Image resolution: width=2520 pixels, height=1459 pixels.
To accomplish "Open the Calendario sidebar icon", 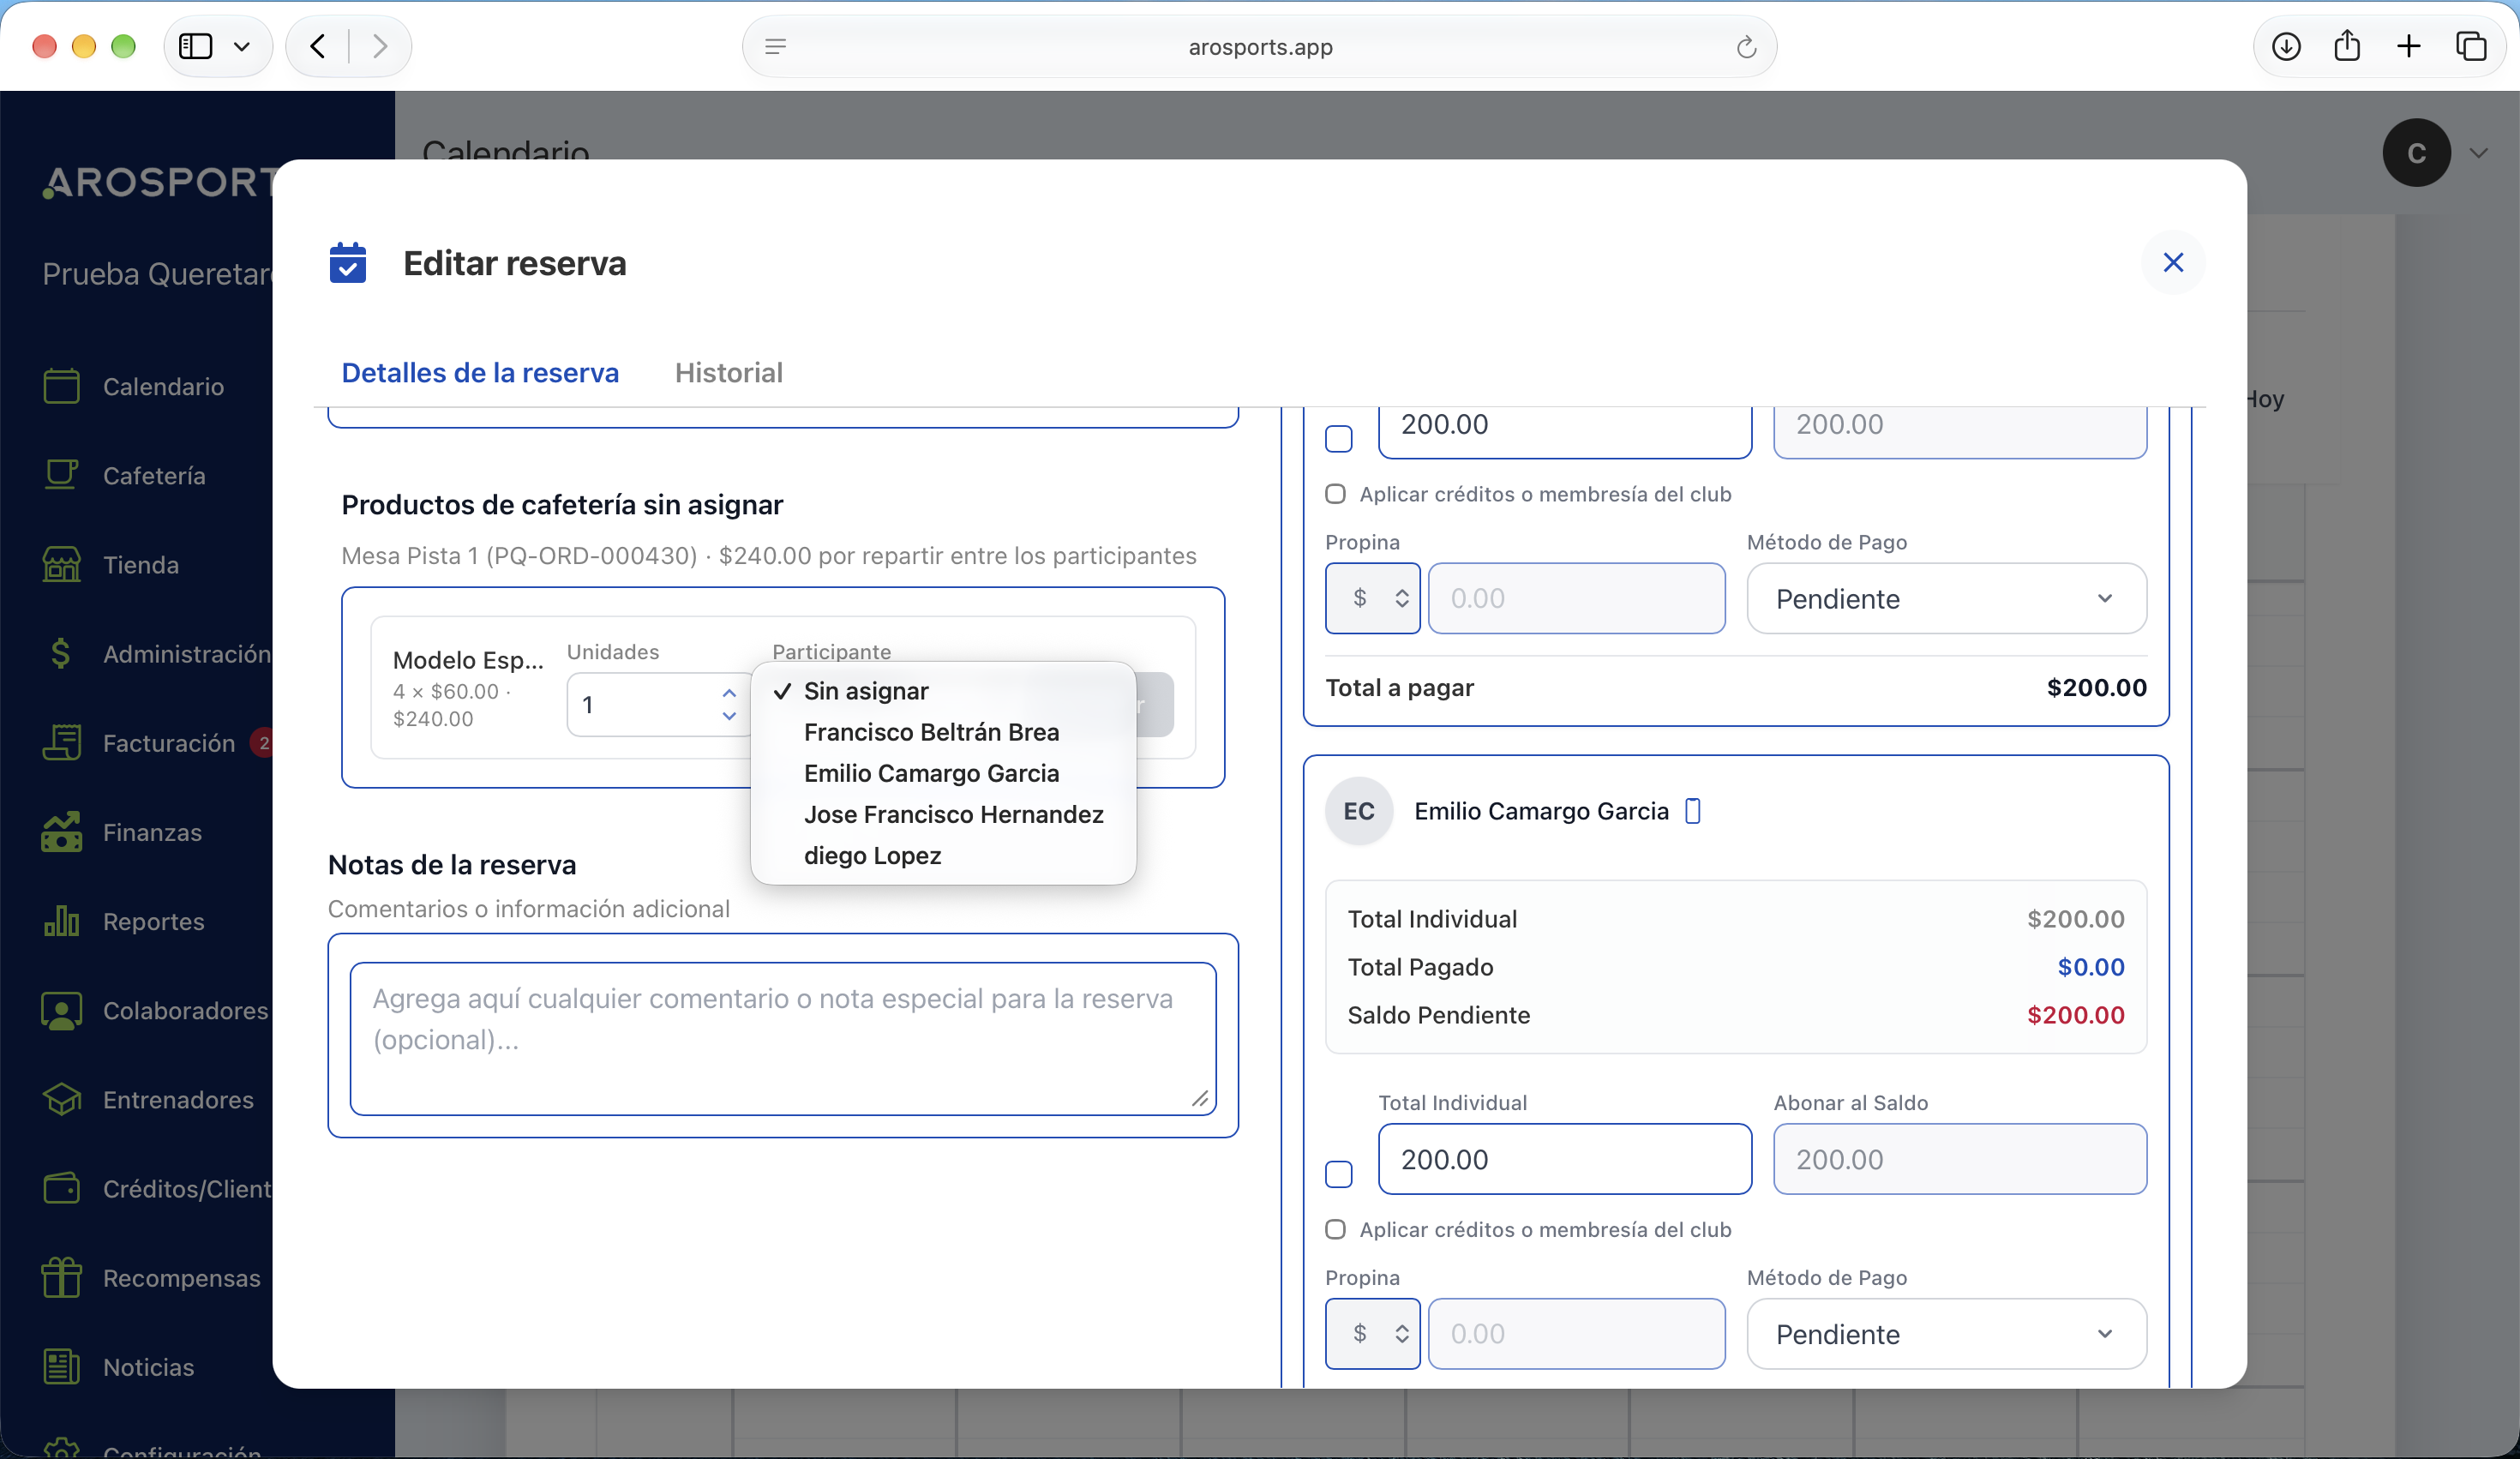I will coord(61,386).
